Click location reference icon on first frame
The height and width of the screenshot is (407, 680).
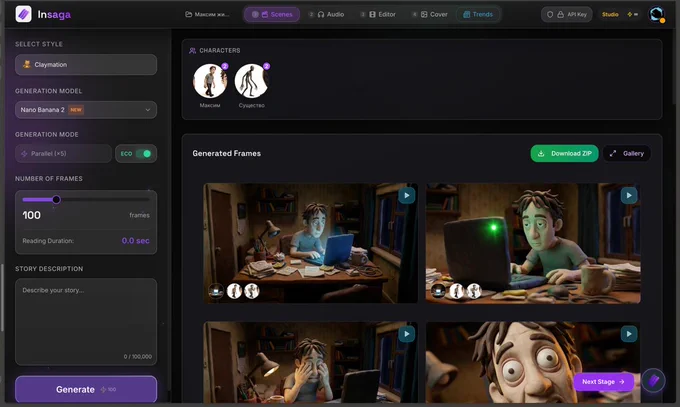pyautogui.click(x=216, y=291)
